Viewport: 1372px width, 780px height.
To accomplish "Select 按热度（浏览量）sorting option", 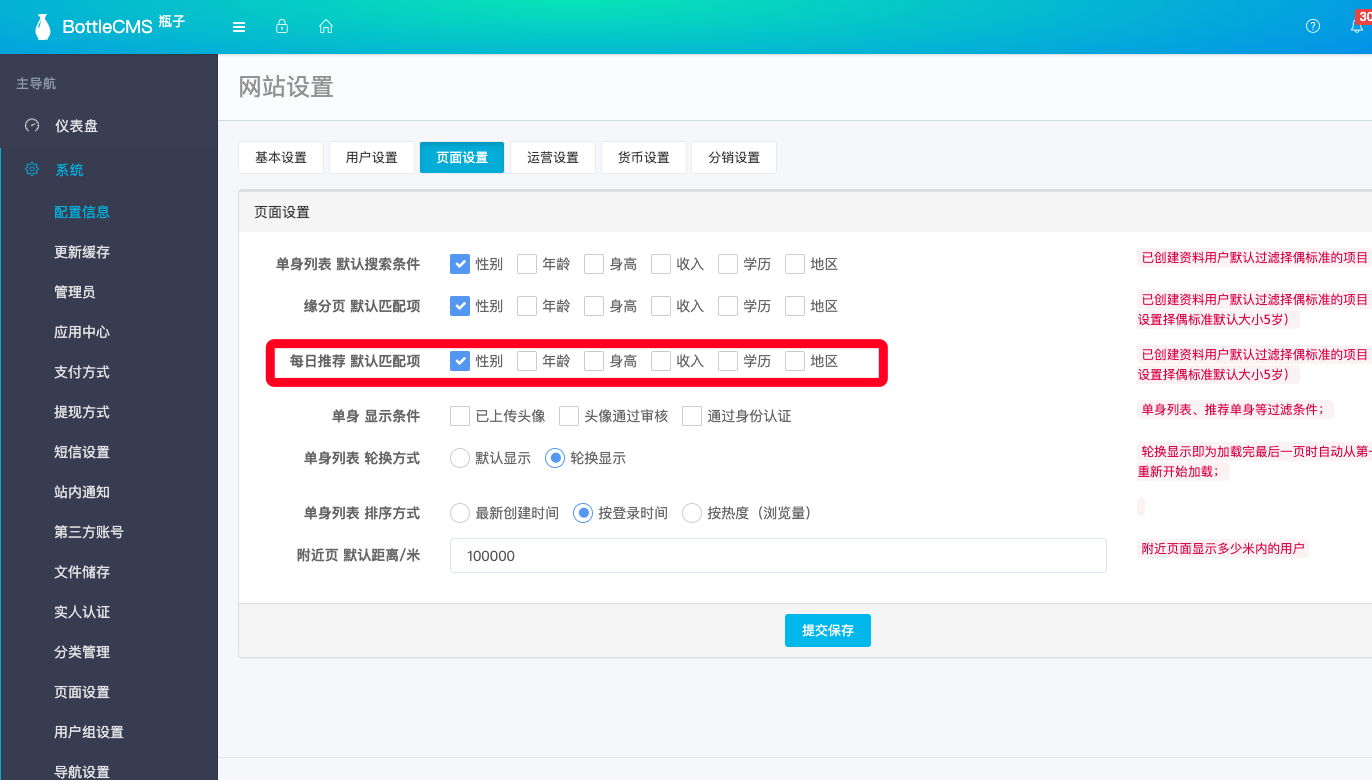I will (x=692, y=513).
